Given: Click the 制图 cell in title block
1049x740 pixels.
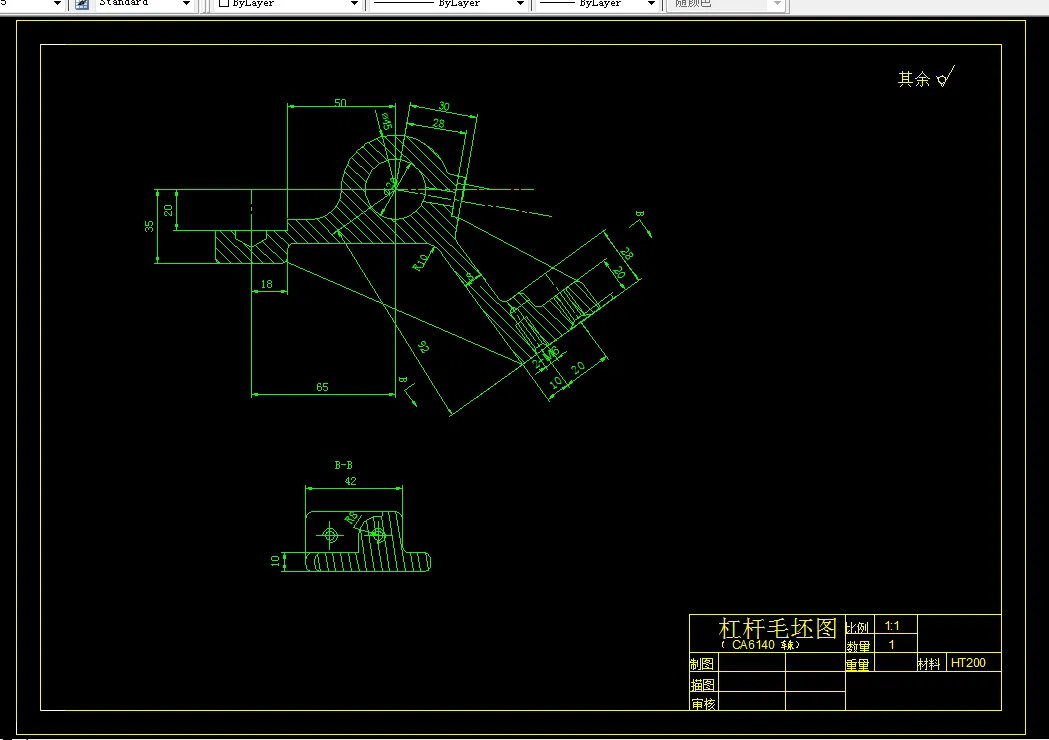Looking at the screenshot, I should point(702,664).
